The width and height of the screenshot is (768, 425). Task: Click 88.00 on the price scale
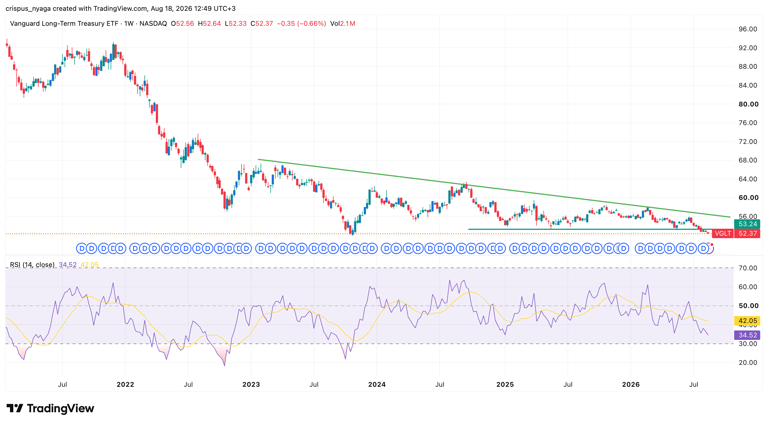coord(748,67)
